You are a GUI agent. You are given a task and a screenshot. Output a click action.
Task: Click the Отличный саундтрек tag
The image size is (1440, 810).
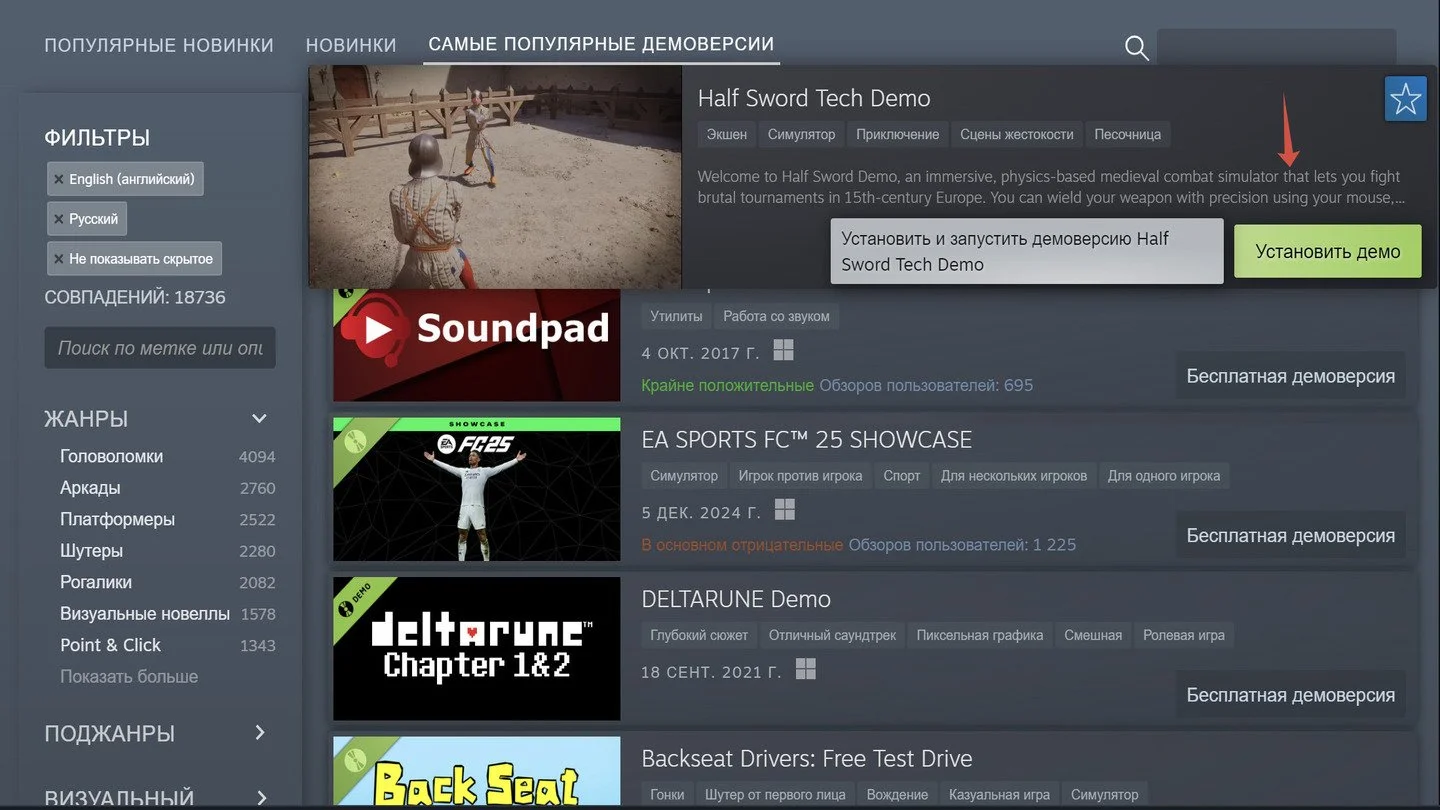(x=833, y=635)
